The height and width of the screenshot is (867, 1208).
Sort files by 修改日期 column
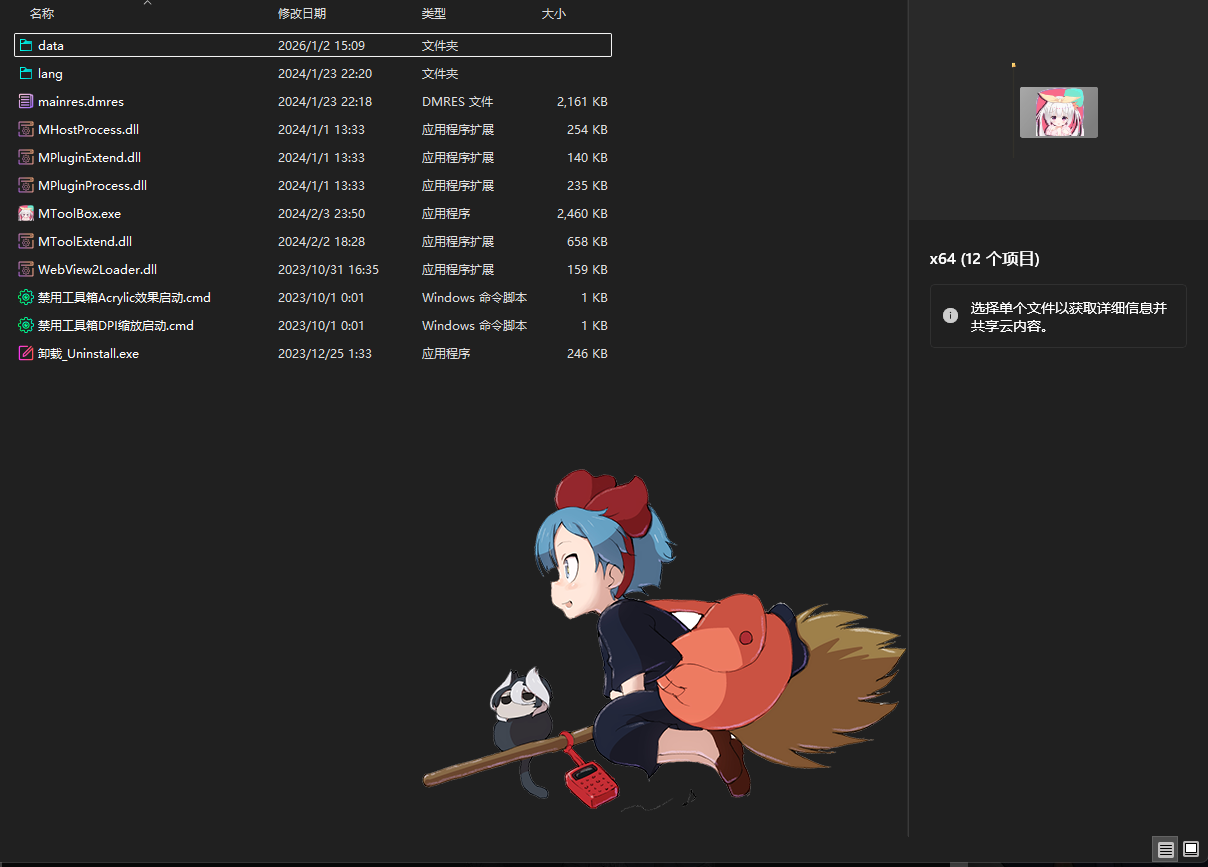(301, 14)
